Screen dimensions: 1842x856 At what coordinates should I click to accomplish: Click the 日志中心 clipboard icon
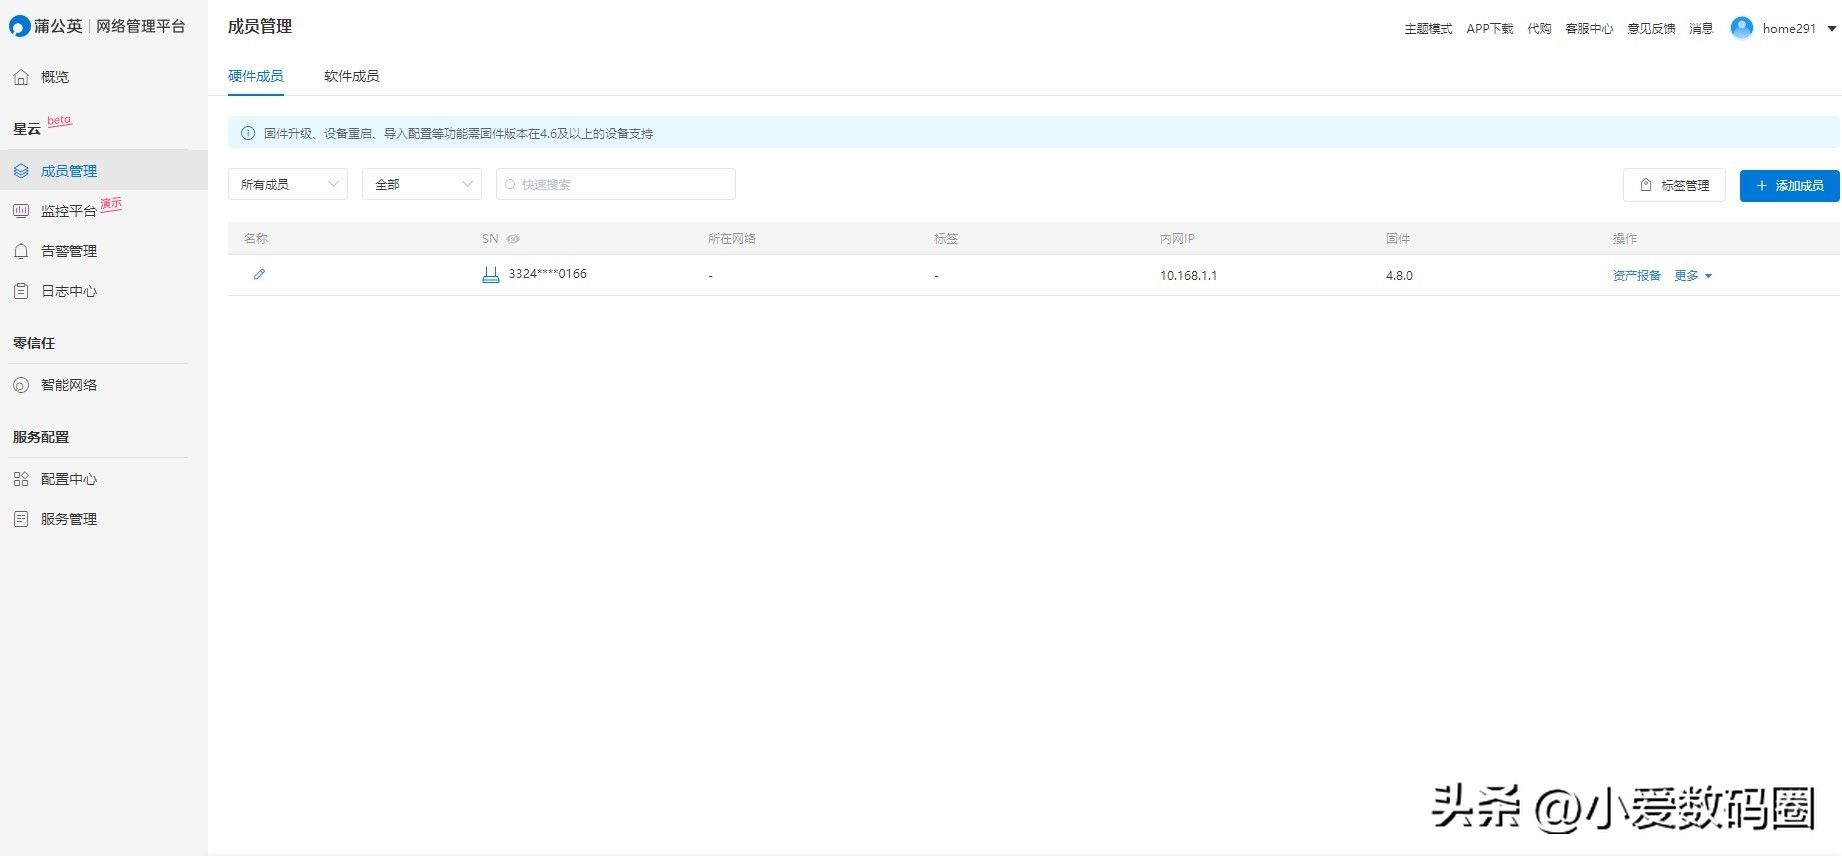coord(21,291)
